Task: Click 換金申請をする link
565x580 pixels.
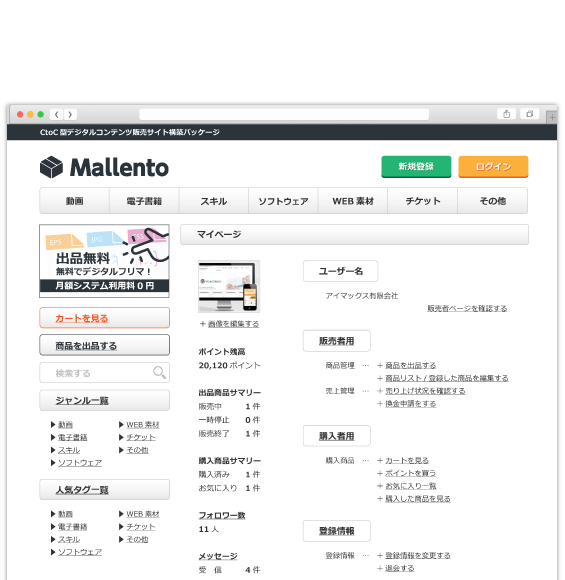Action: click(x=411, y=404)
